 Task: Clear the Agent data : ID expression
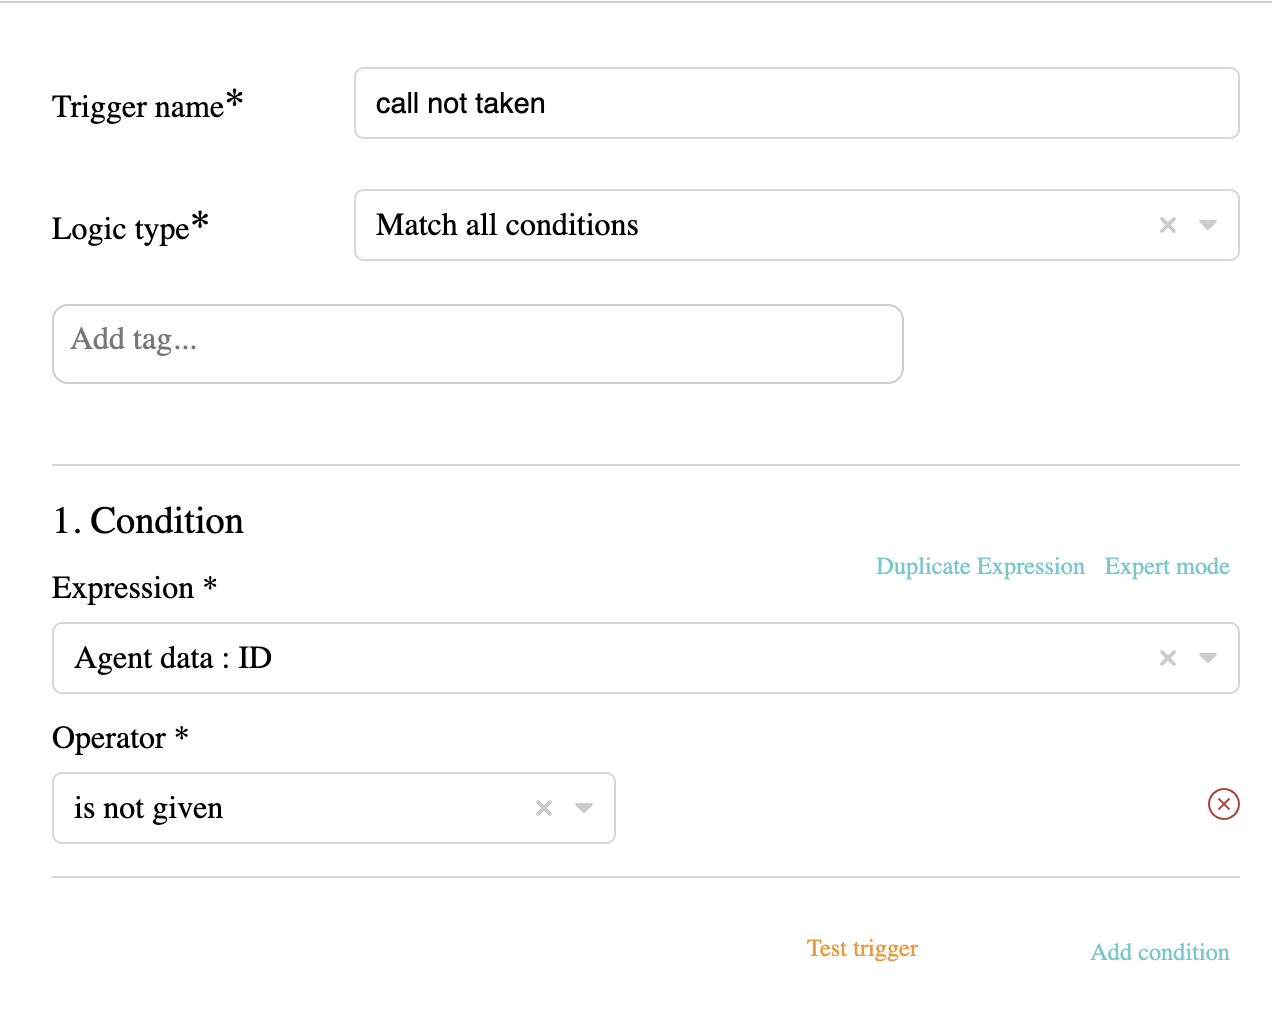click(1167, 658)
